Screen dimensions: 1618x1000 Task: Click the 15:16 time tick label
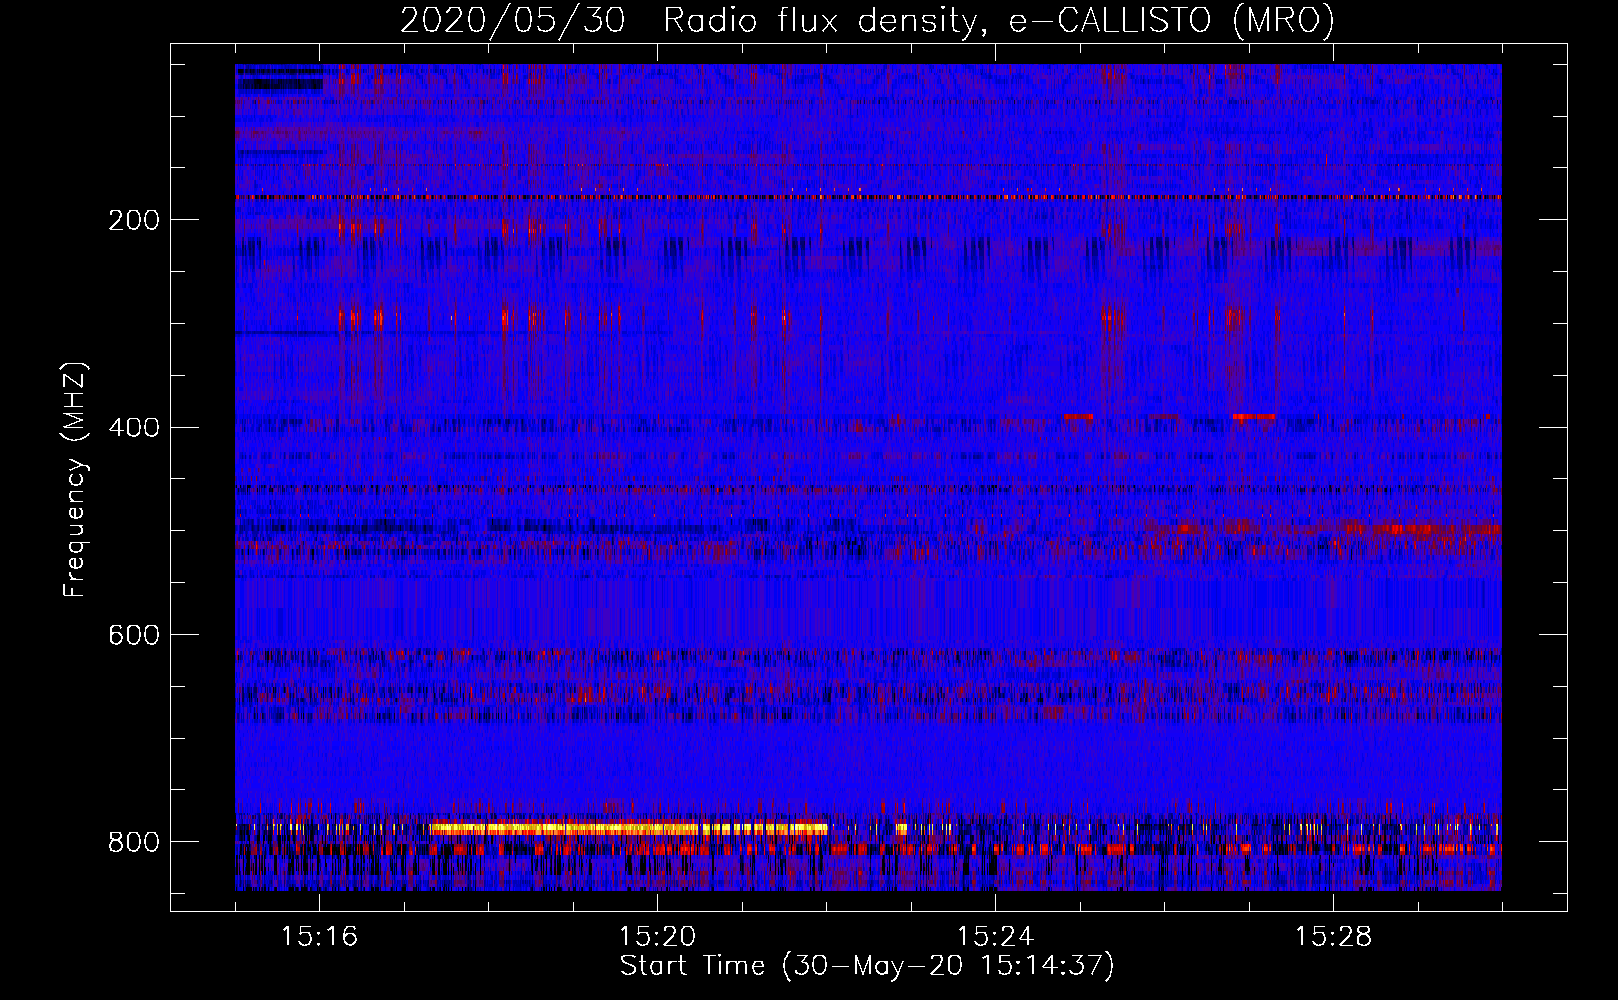coord(319,937)
